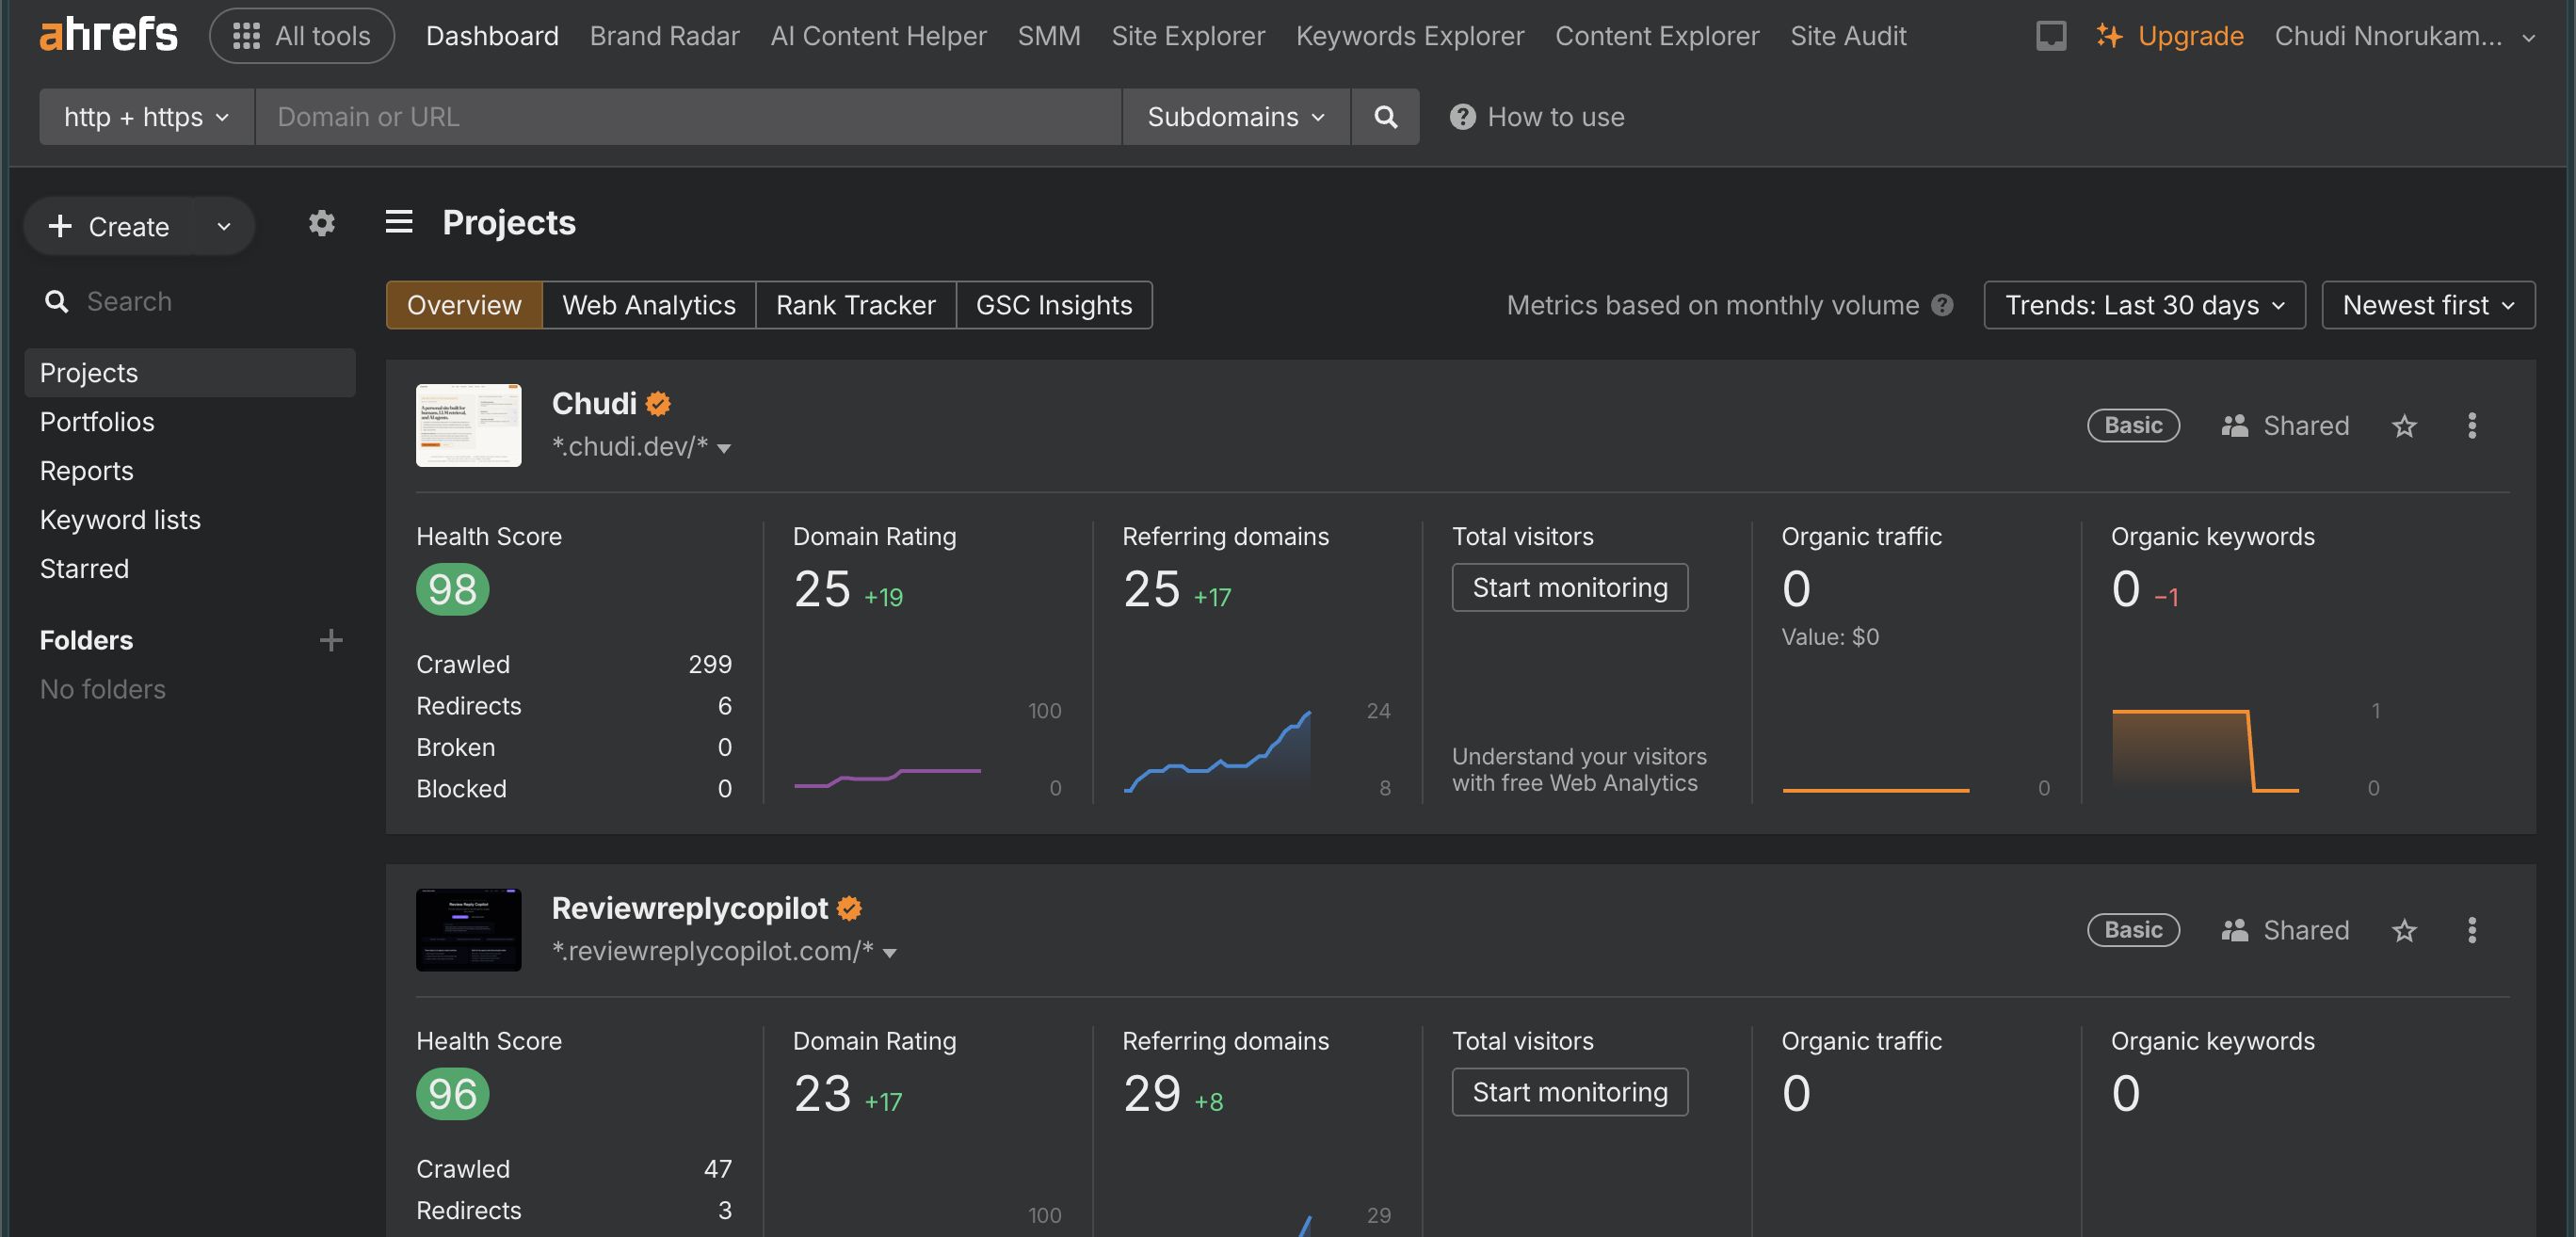The width and height of the screenshot is (2576, 1237).
Task: Open the Reviewreplycopilot more options menu
Action: pyautogui.click(x=2471, y=930)
